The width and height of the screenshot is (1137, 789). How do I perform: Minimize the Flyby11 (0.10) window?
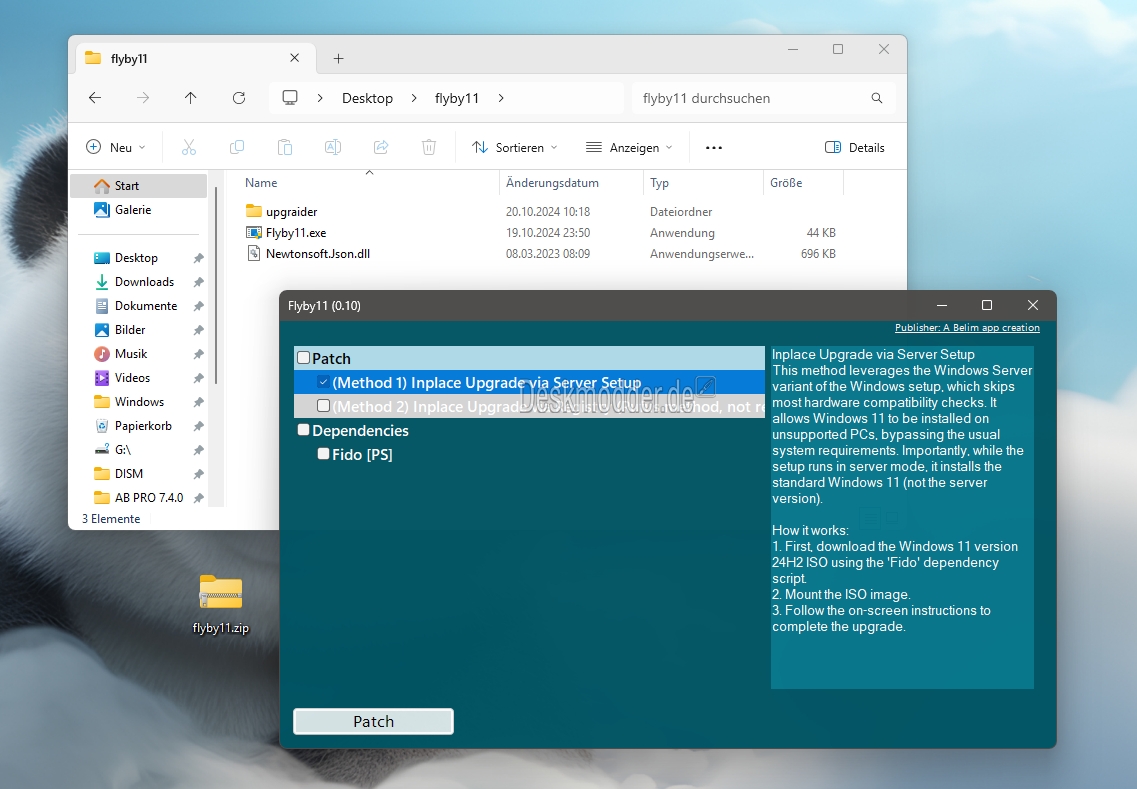942,305
